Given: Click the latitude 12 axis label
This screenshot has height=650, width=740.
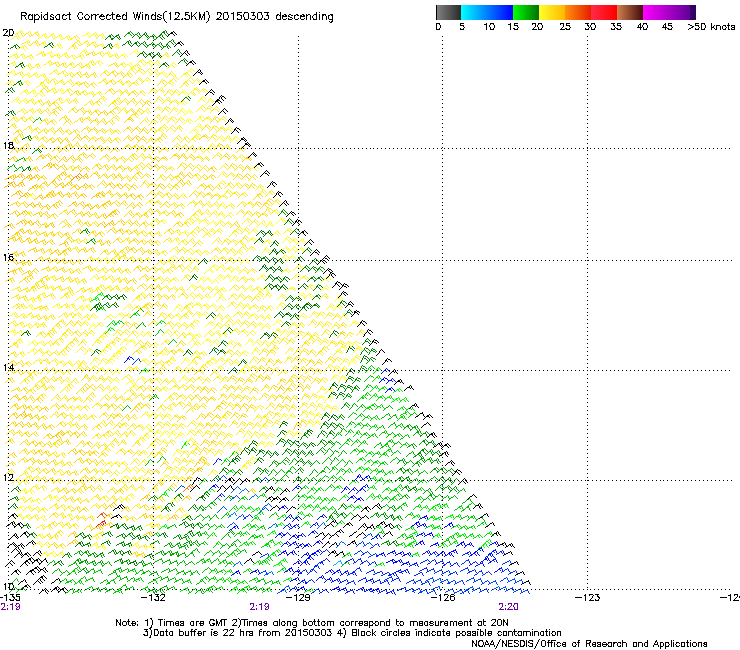Looking at the screenshot, I should pos(8,478).
